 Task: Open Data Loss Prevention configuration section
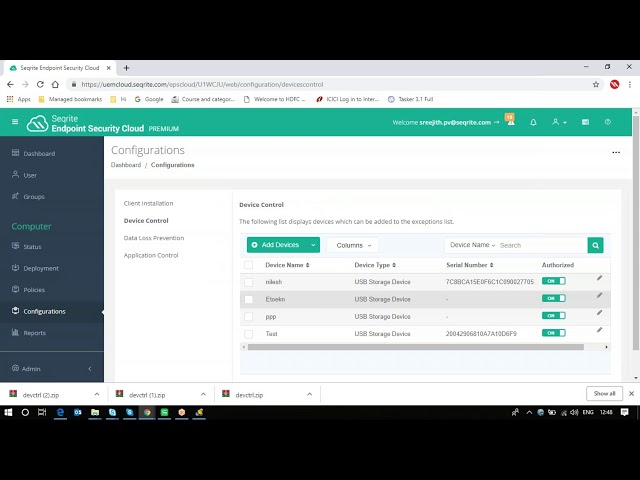click(154, 238)
